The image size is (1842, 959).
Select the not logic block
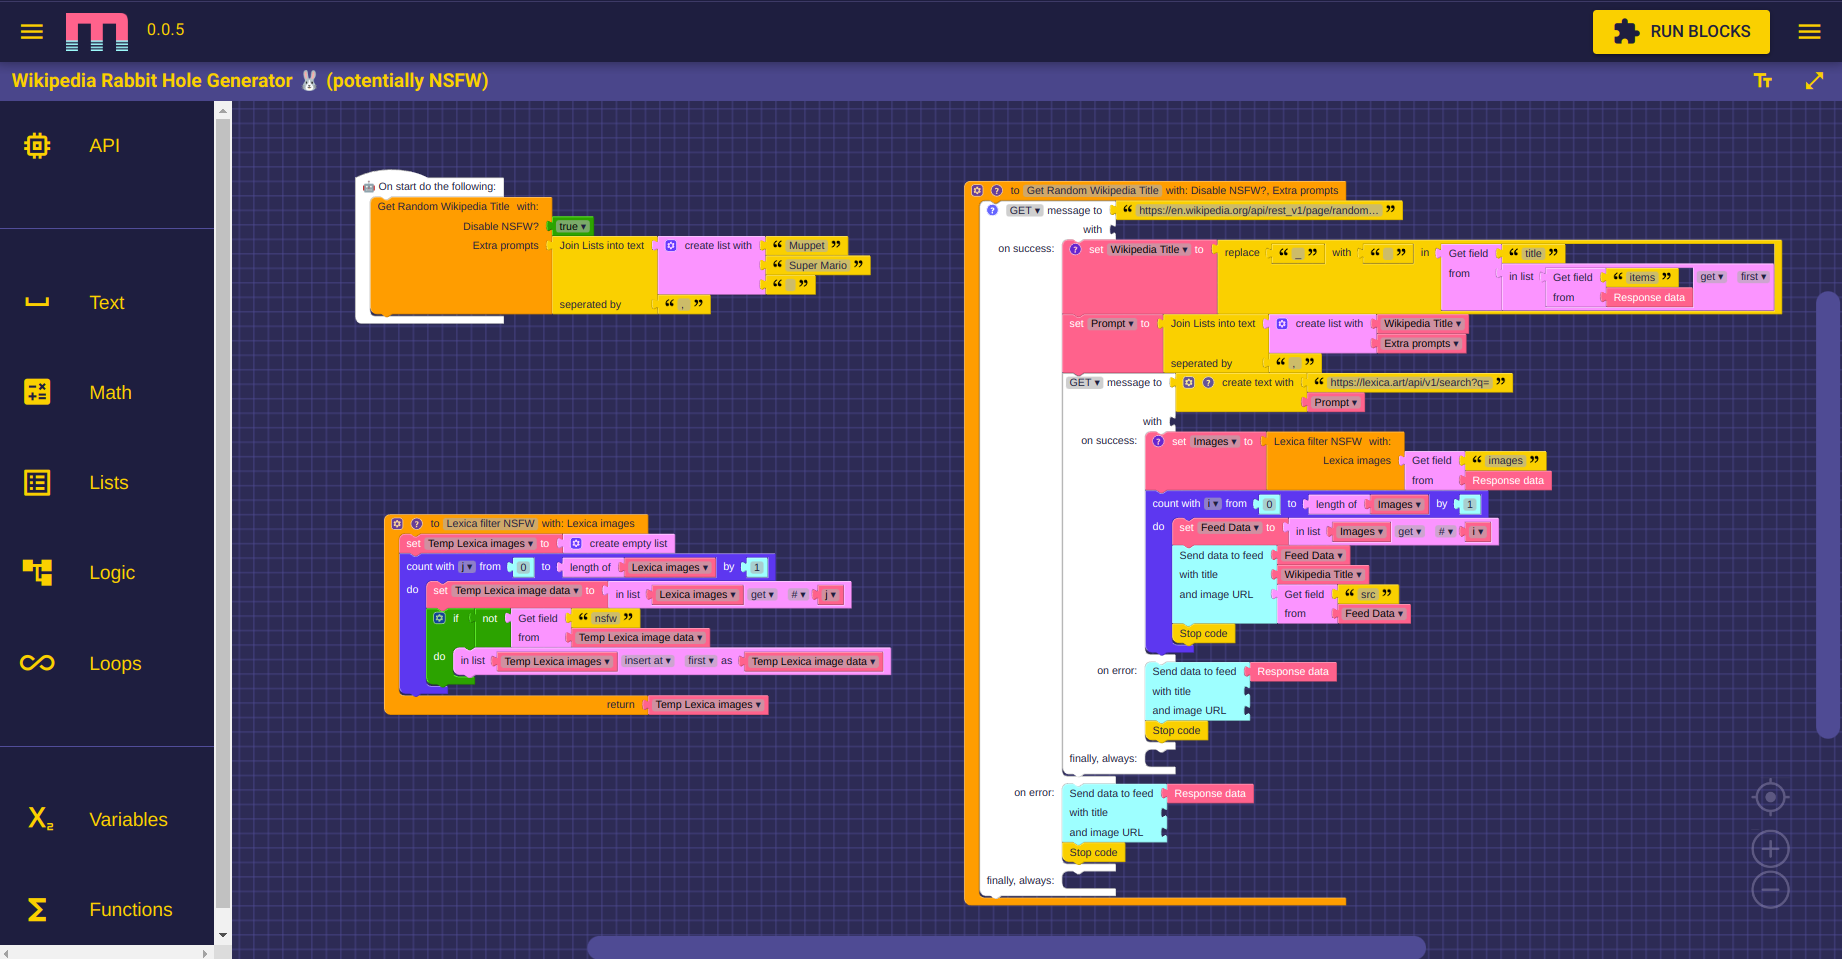(489, 619)
